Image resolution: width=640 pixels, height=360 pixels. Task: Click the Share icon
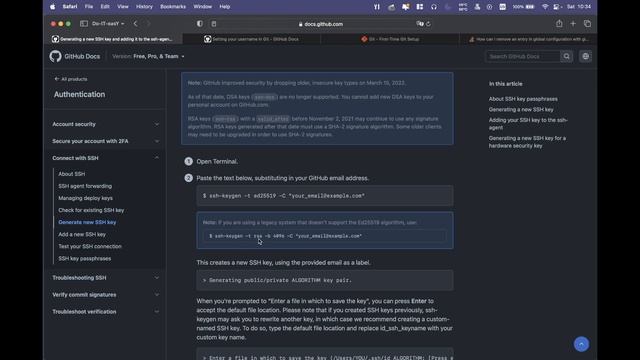click(559, 24)
